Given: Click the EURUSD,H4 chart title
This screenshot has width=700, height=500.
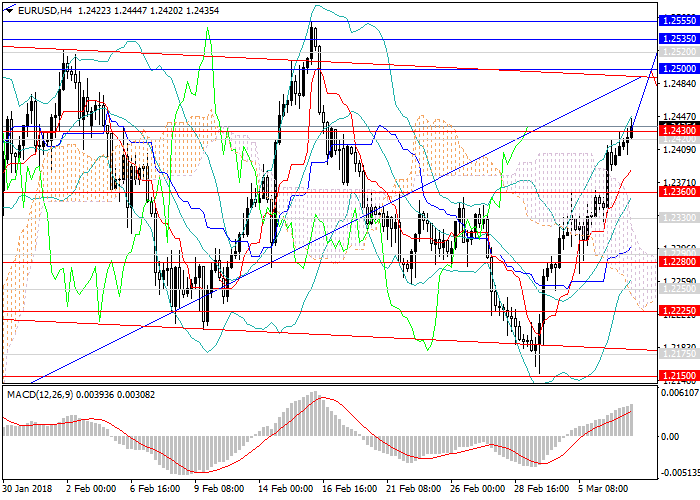Looking at the screenshot, I should (43, 9).
